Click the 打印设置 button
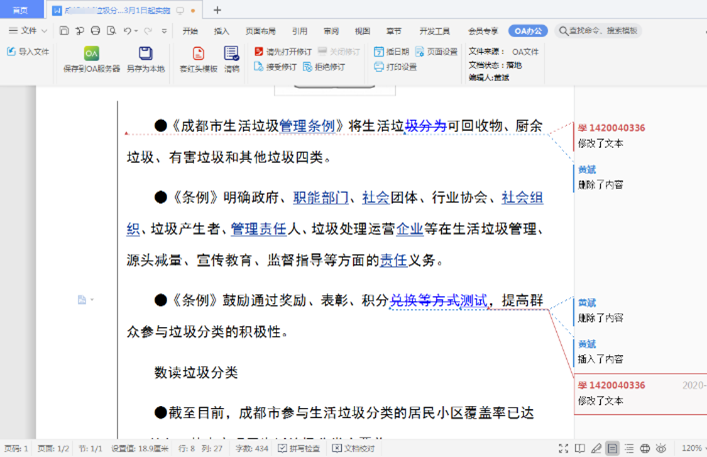This screenshot has width=707, height=457. coord(396,67)
